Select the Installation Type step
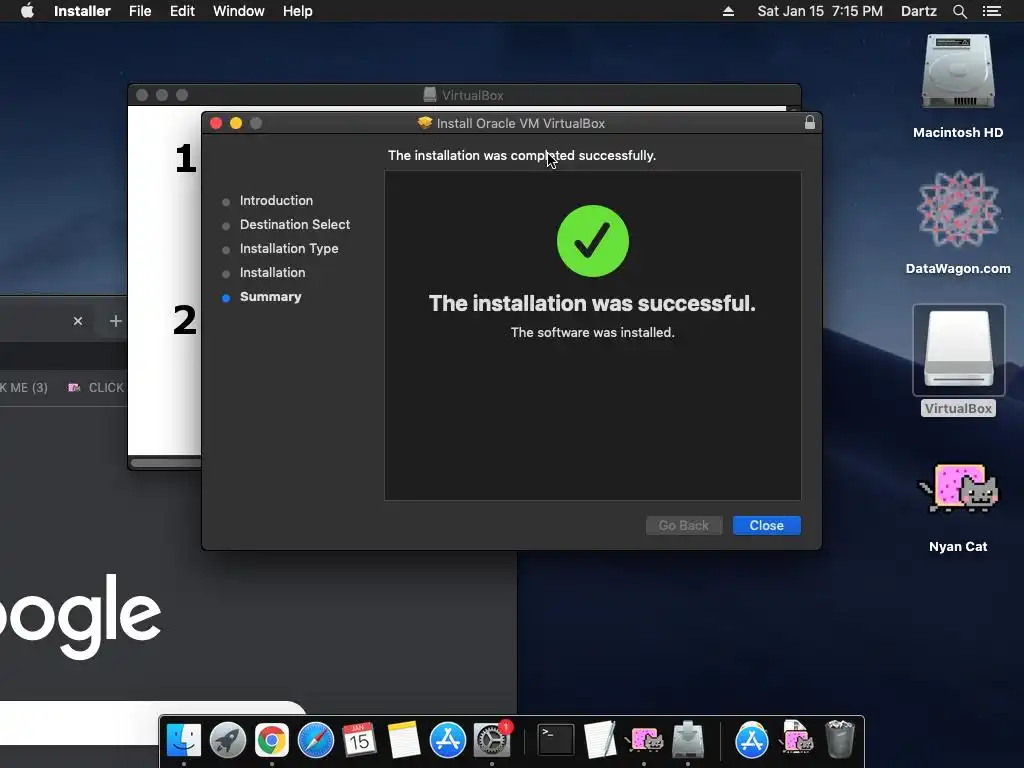Viewport: 1024px width, 768px height. tap(289, 249)
